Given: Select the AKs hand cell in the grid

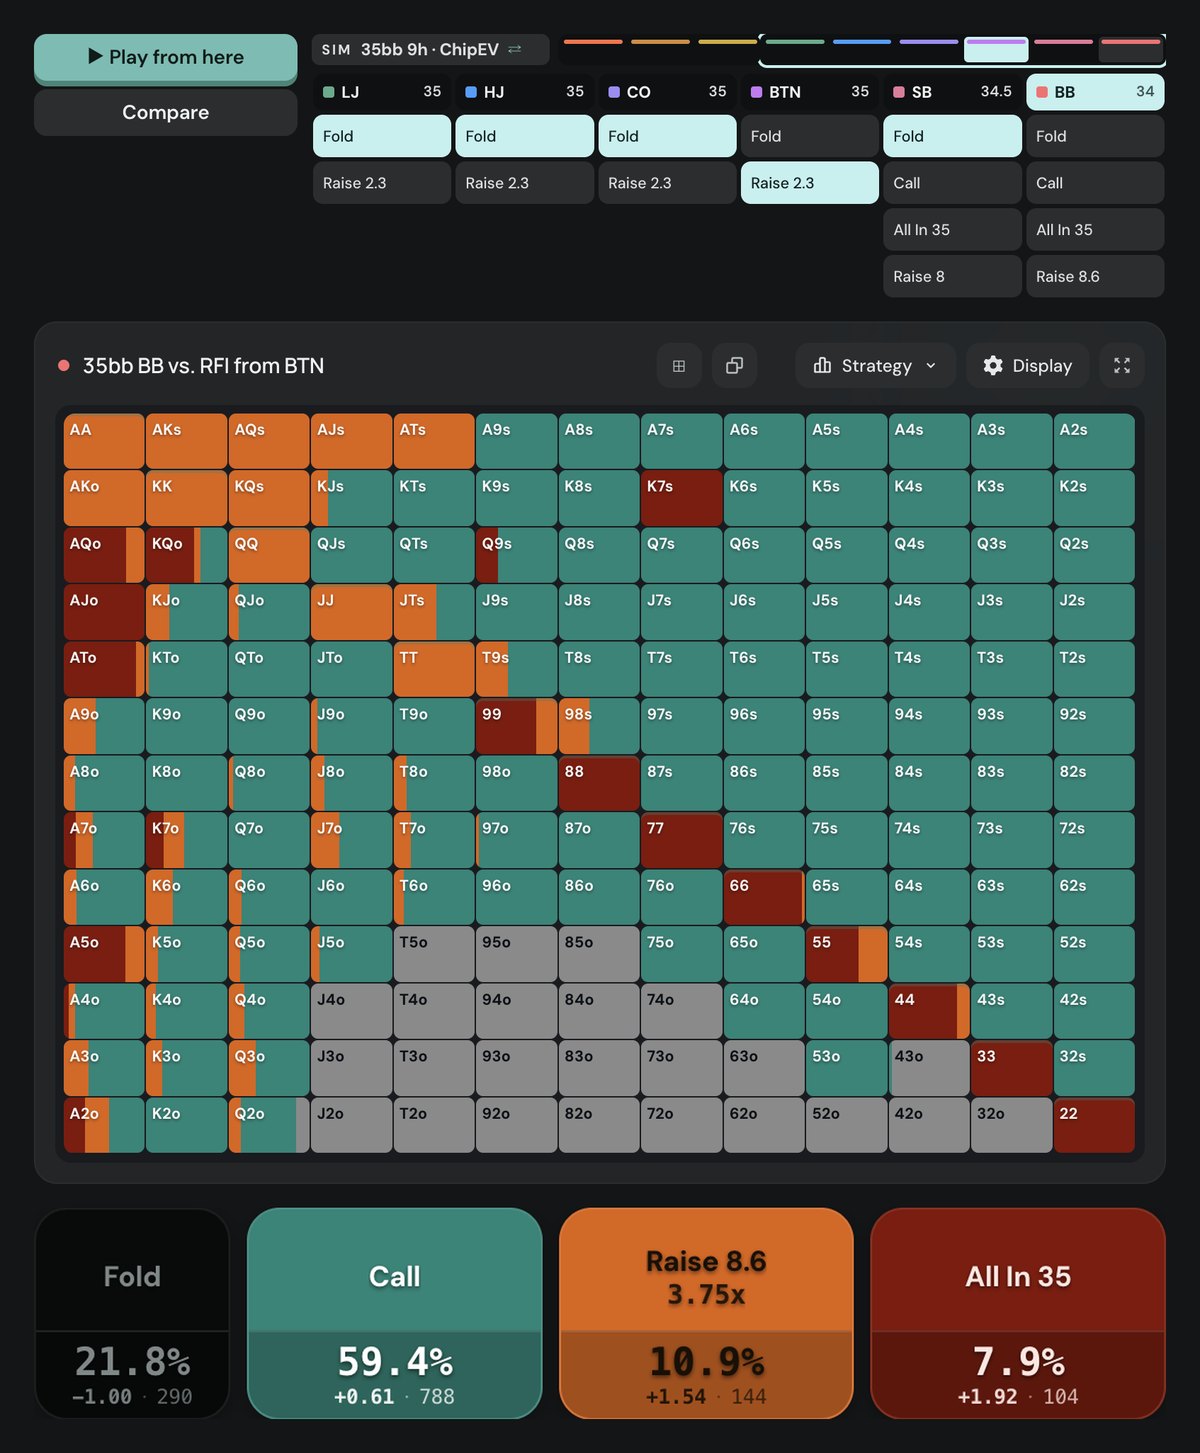Looking at the screenshot, I should (186, 441).
